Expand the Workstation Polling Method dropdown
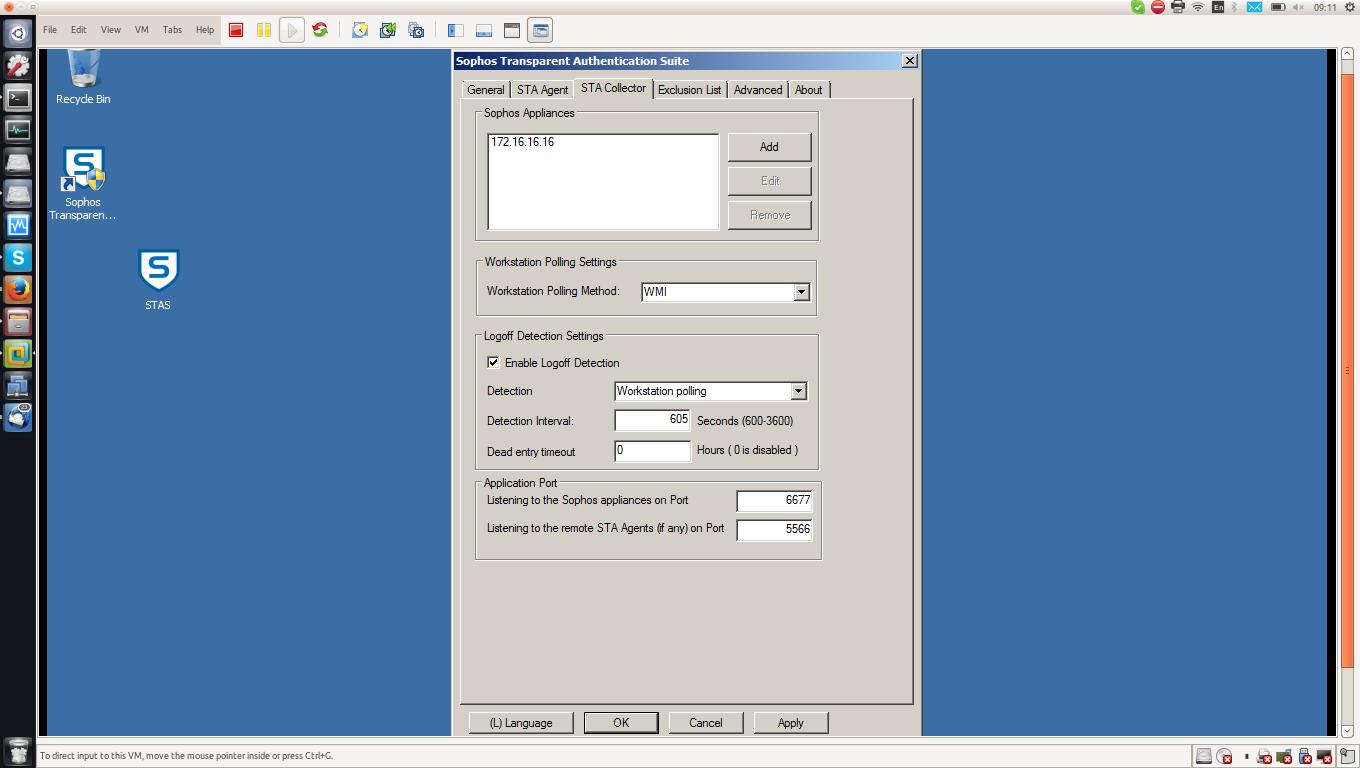Viewport: 1360px width, 768px height. 801,292
